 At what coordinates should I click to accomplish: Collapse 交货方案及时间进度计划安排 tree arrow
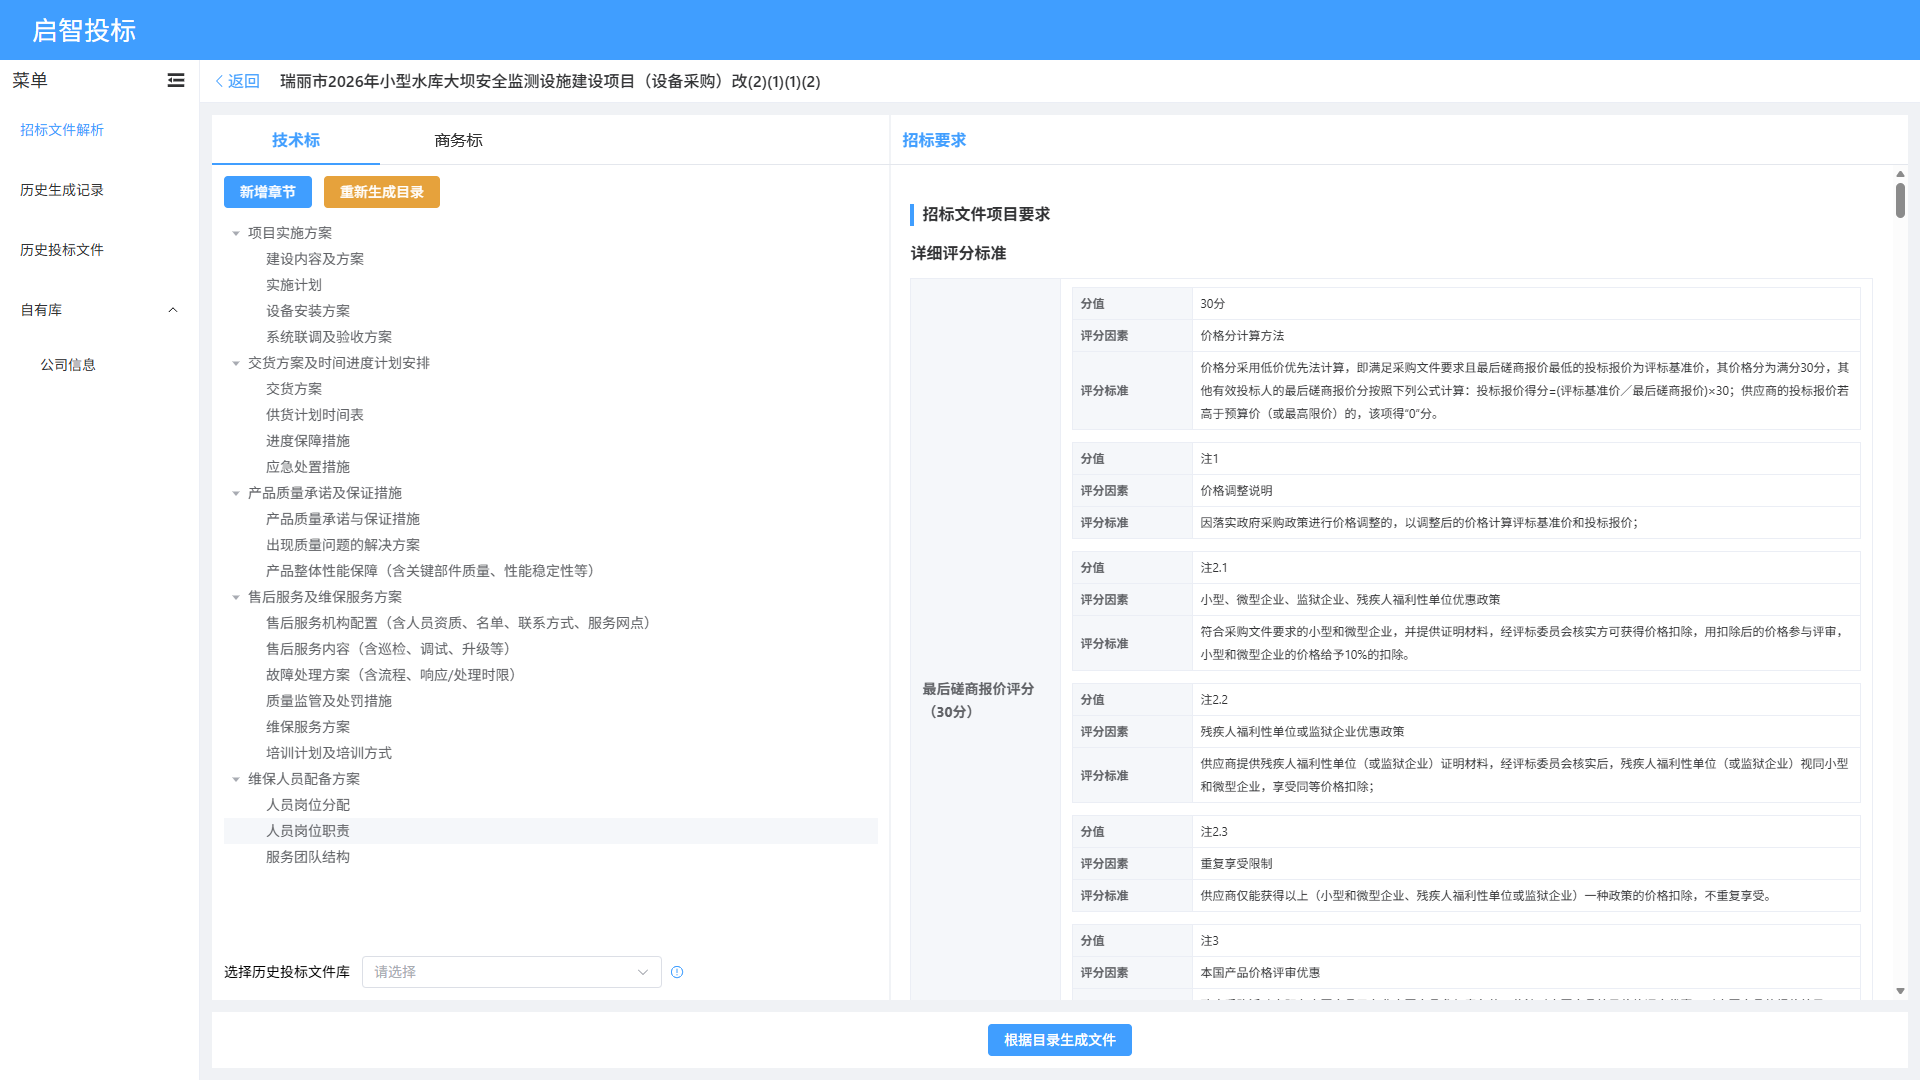pyautogui.click(x=236, y=363)
